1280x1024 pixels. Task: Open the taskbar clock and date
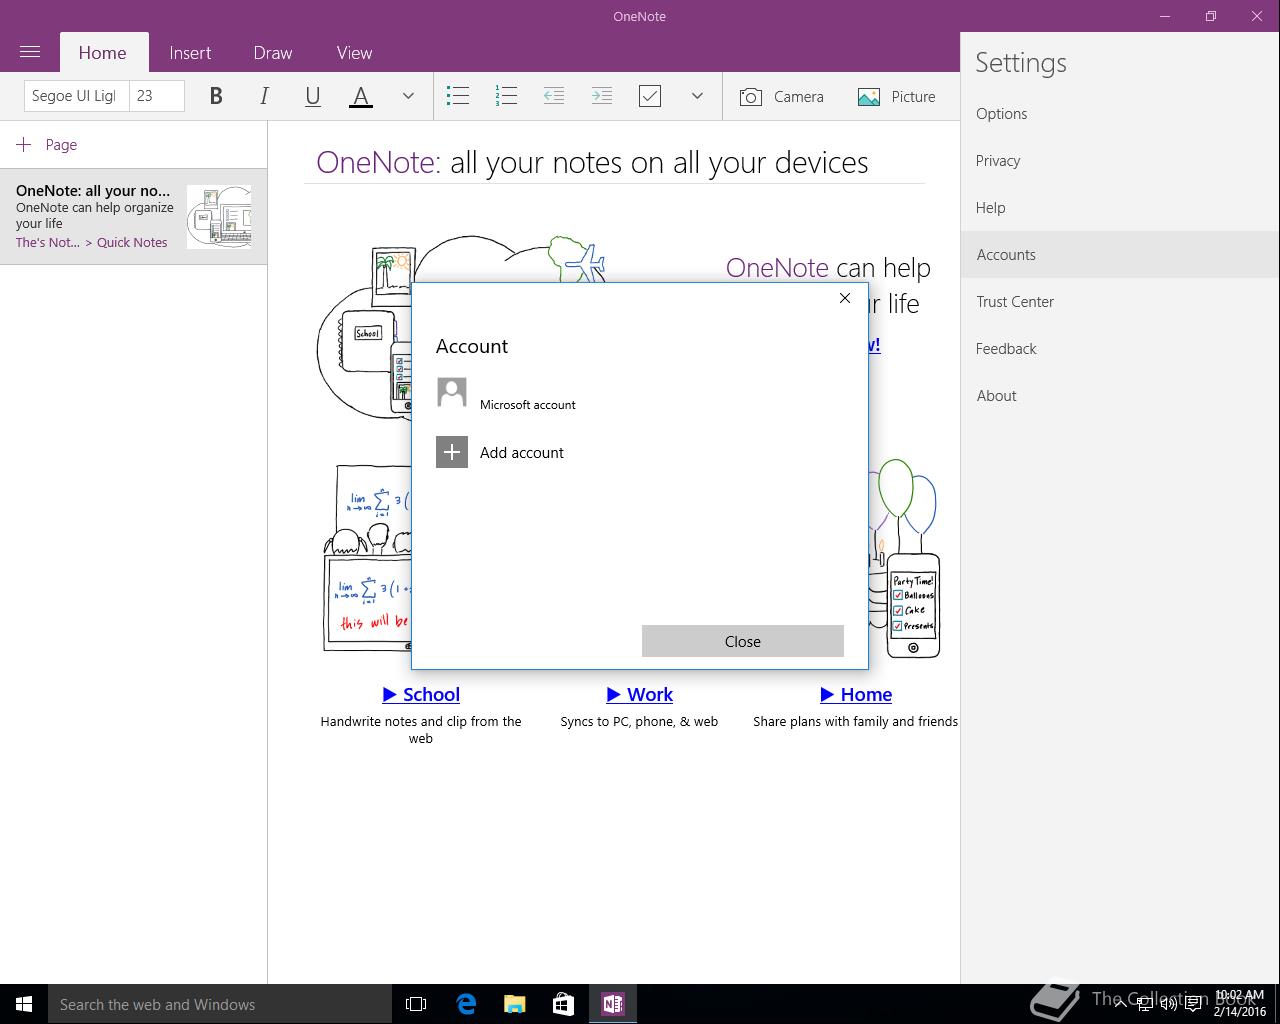pyautogui.click(x=1239, y=1004)
